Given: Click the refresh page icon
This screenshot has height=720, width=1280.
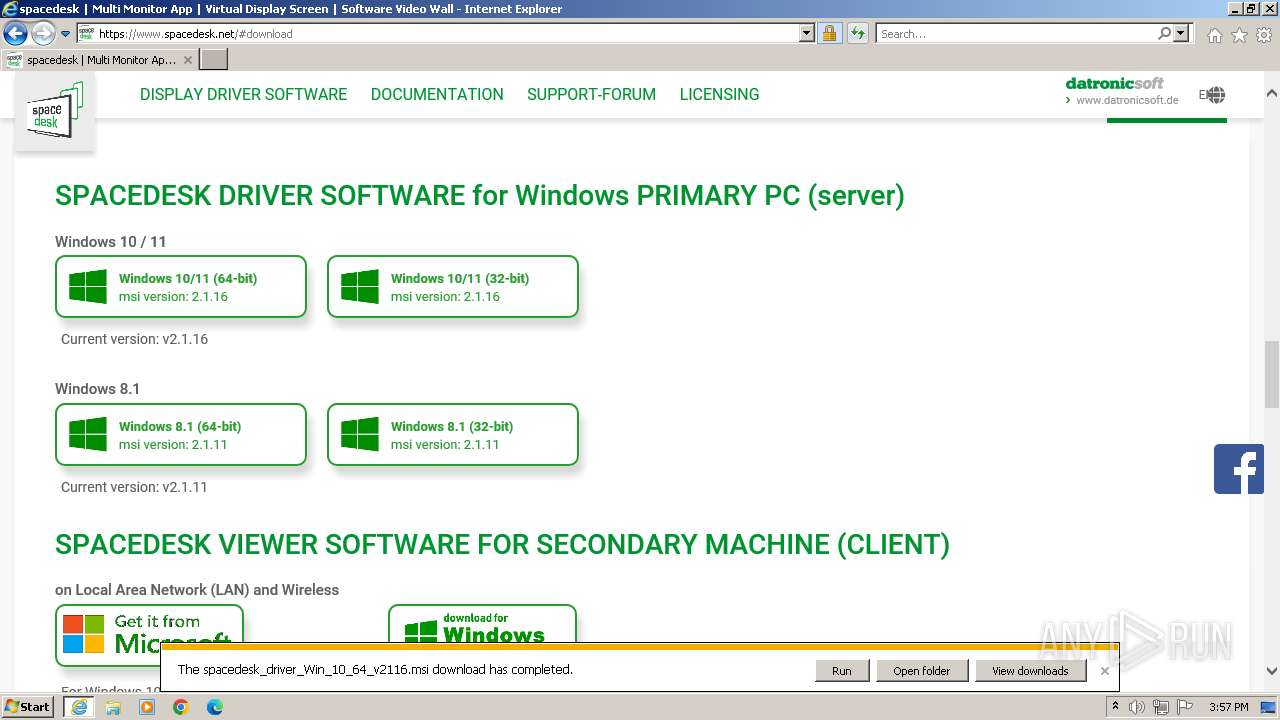Looking at the screenshot, I should coord(857,34).
